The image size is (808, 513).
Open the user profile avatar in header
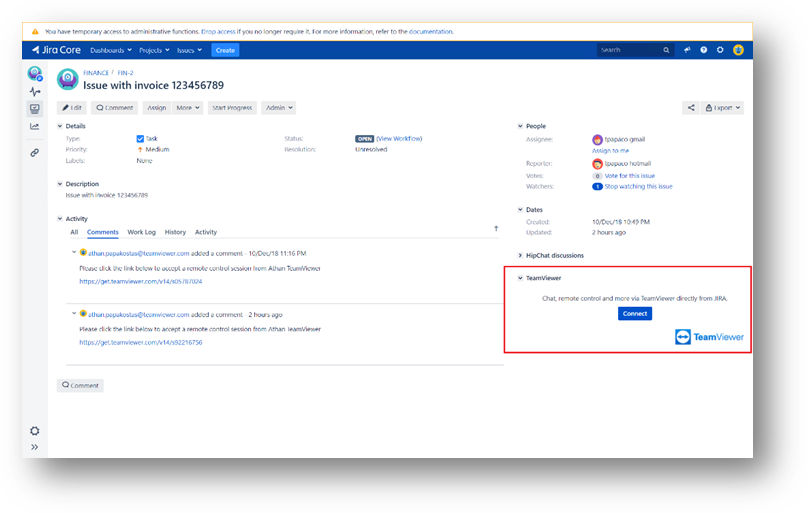pyautogui.click(x=738, y=50)
